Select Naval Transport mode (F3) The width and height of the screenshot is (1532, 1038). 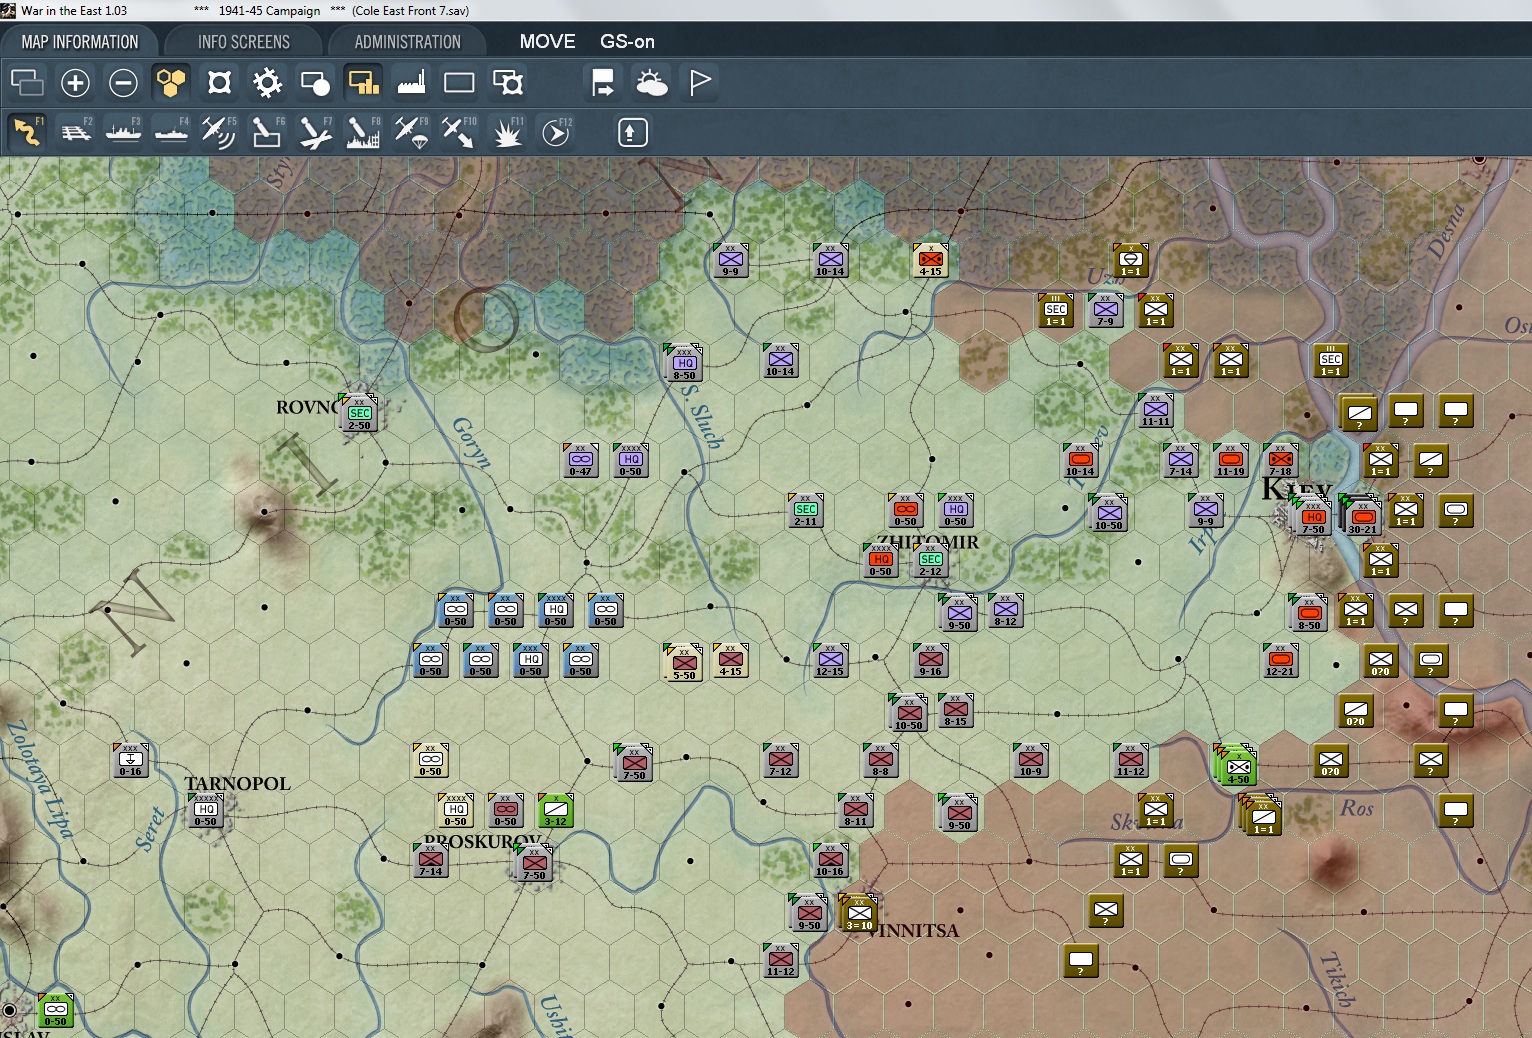[123, 132]
